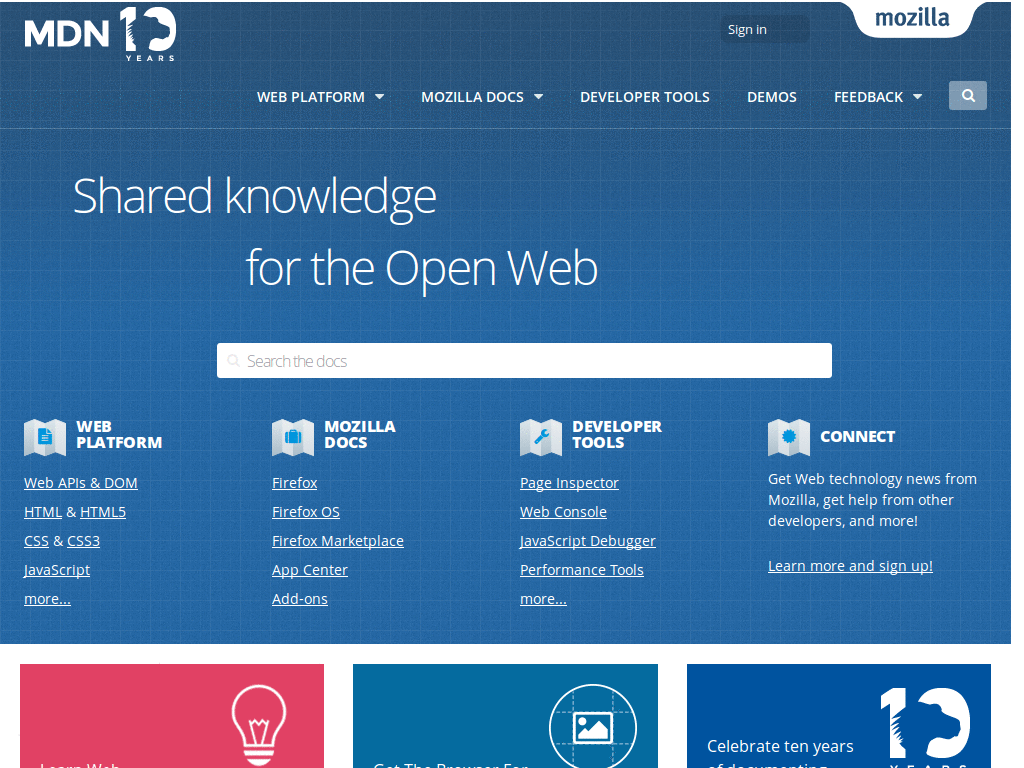Open the CSS link
Viewport: 1024px width, 768px height.
click(37, 541)
